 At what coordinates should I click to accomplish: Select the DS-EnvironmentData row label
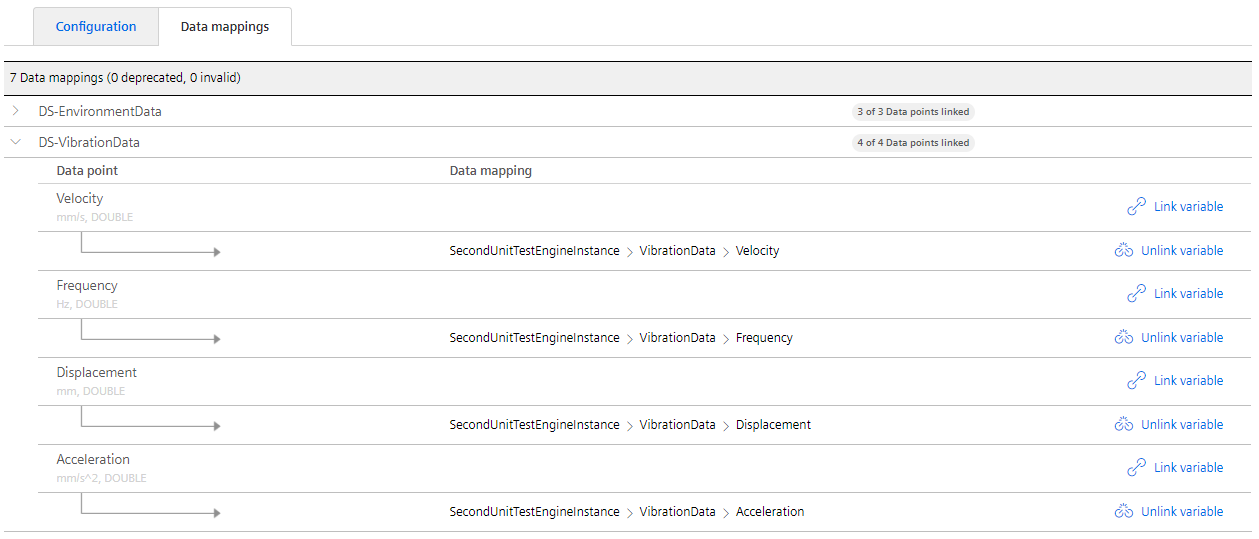[100, 111]
